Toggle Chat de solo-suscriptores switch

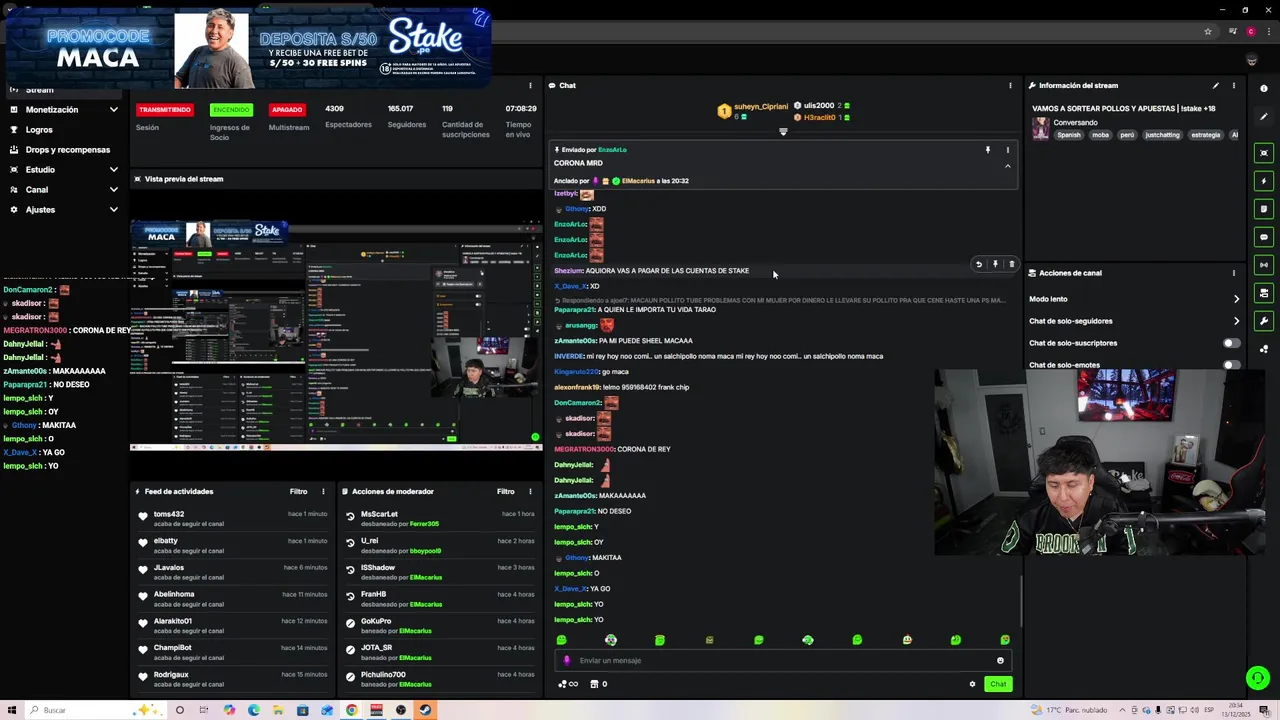pyautogui.click(x=1232, y=343)
